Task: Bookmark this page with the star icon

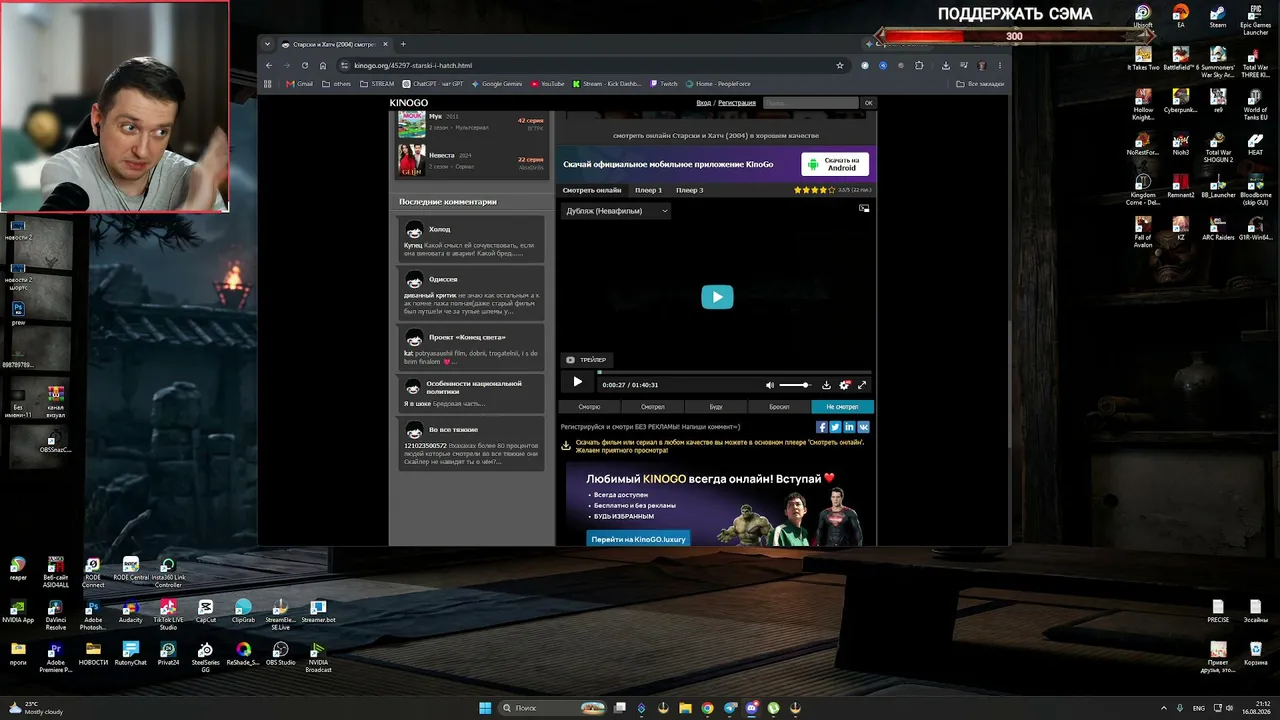Action: tap(840, 66)
